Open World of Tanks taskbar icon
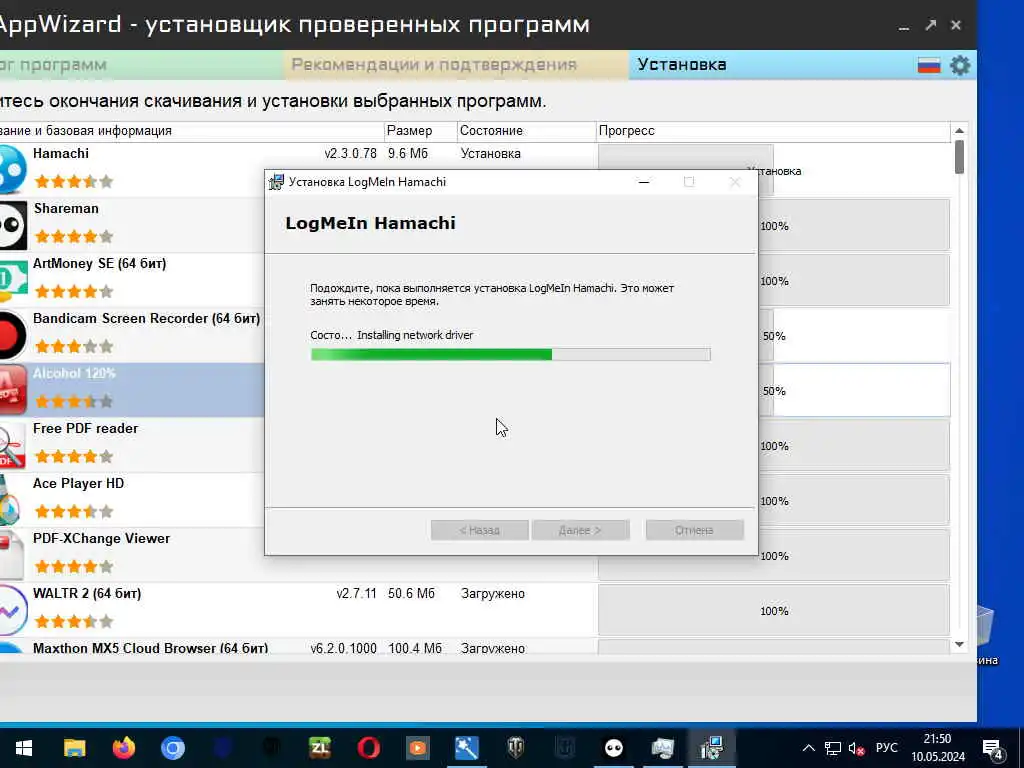Screen dimensions: 1024x768 coord(516,748)
